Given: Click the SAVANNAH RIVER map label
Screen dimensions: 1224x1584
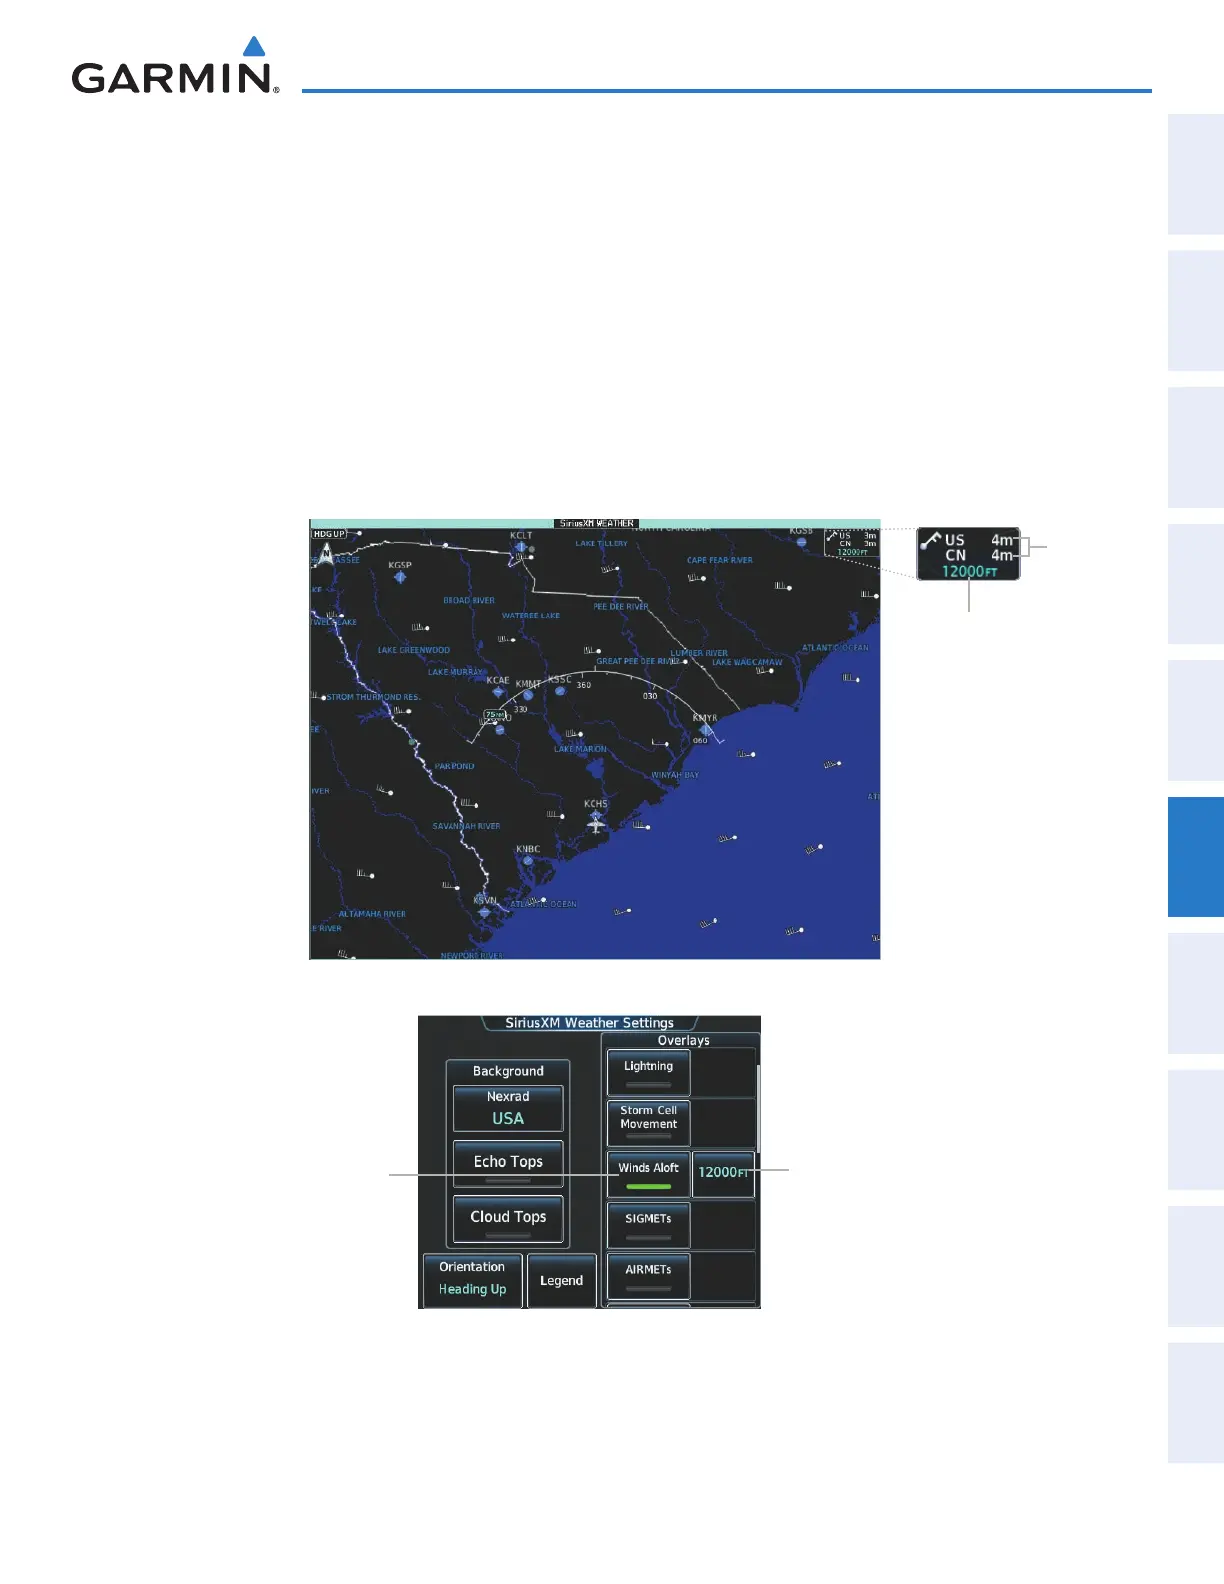Looking at the screenshot, I should click(466, 826).
